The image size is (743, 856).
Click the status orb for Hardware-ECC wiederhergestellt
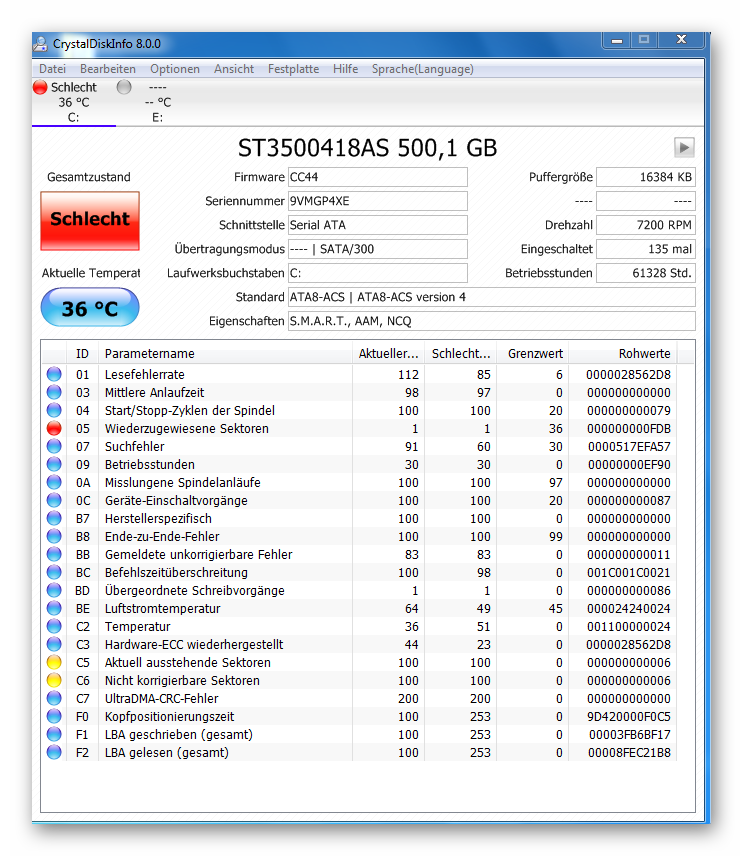click(x=54, y=644)
